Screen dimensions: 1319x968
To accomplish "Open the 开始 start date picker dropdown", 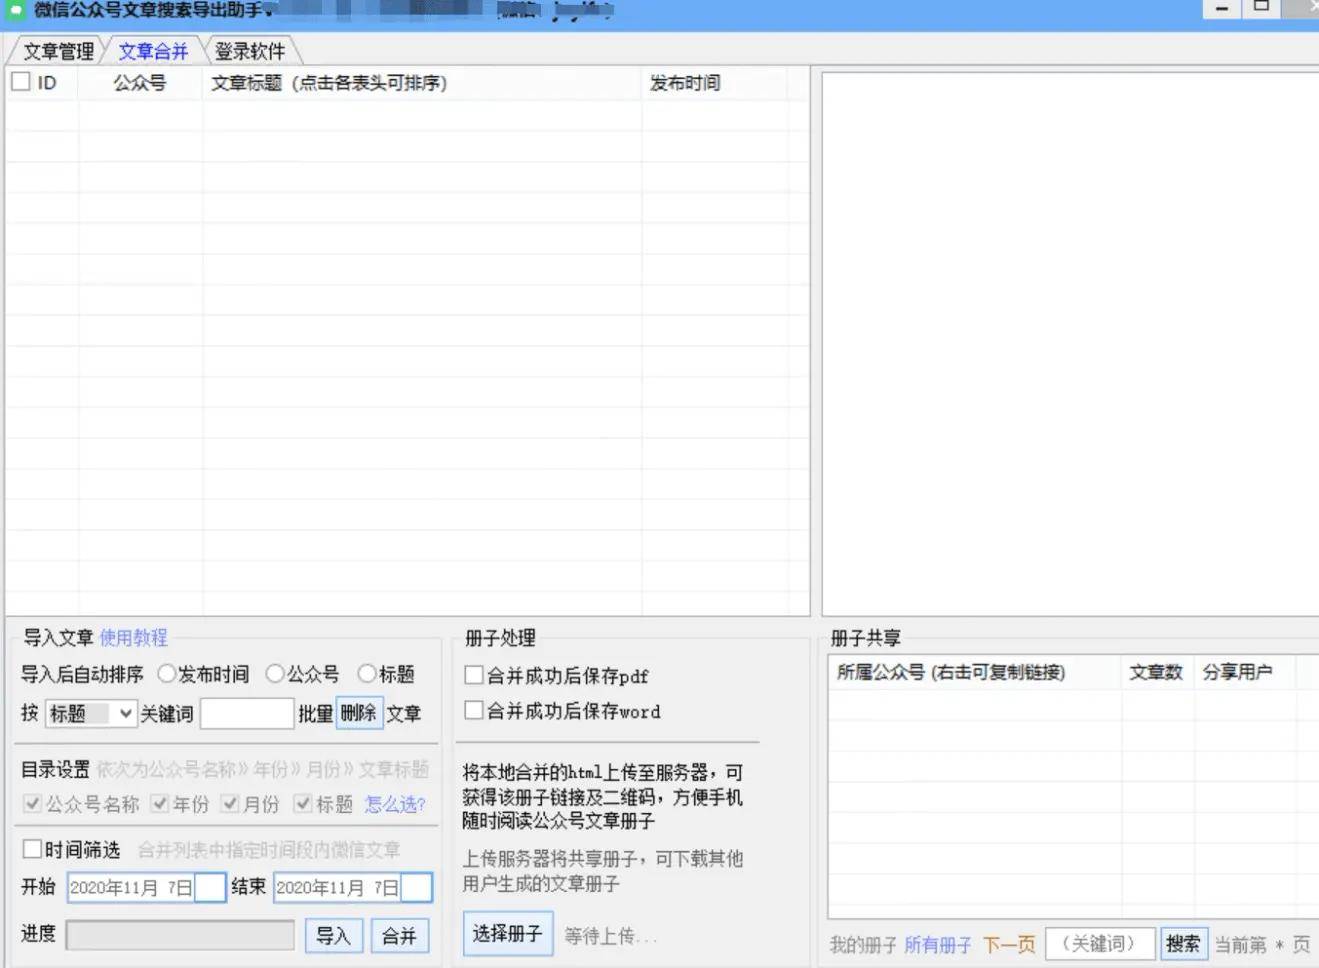I will 210,887.
